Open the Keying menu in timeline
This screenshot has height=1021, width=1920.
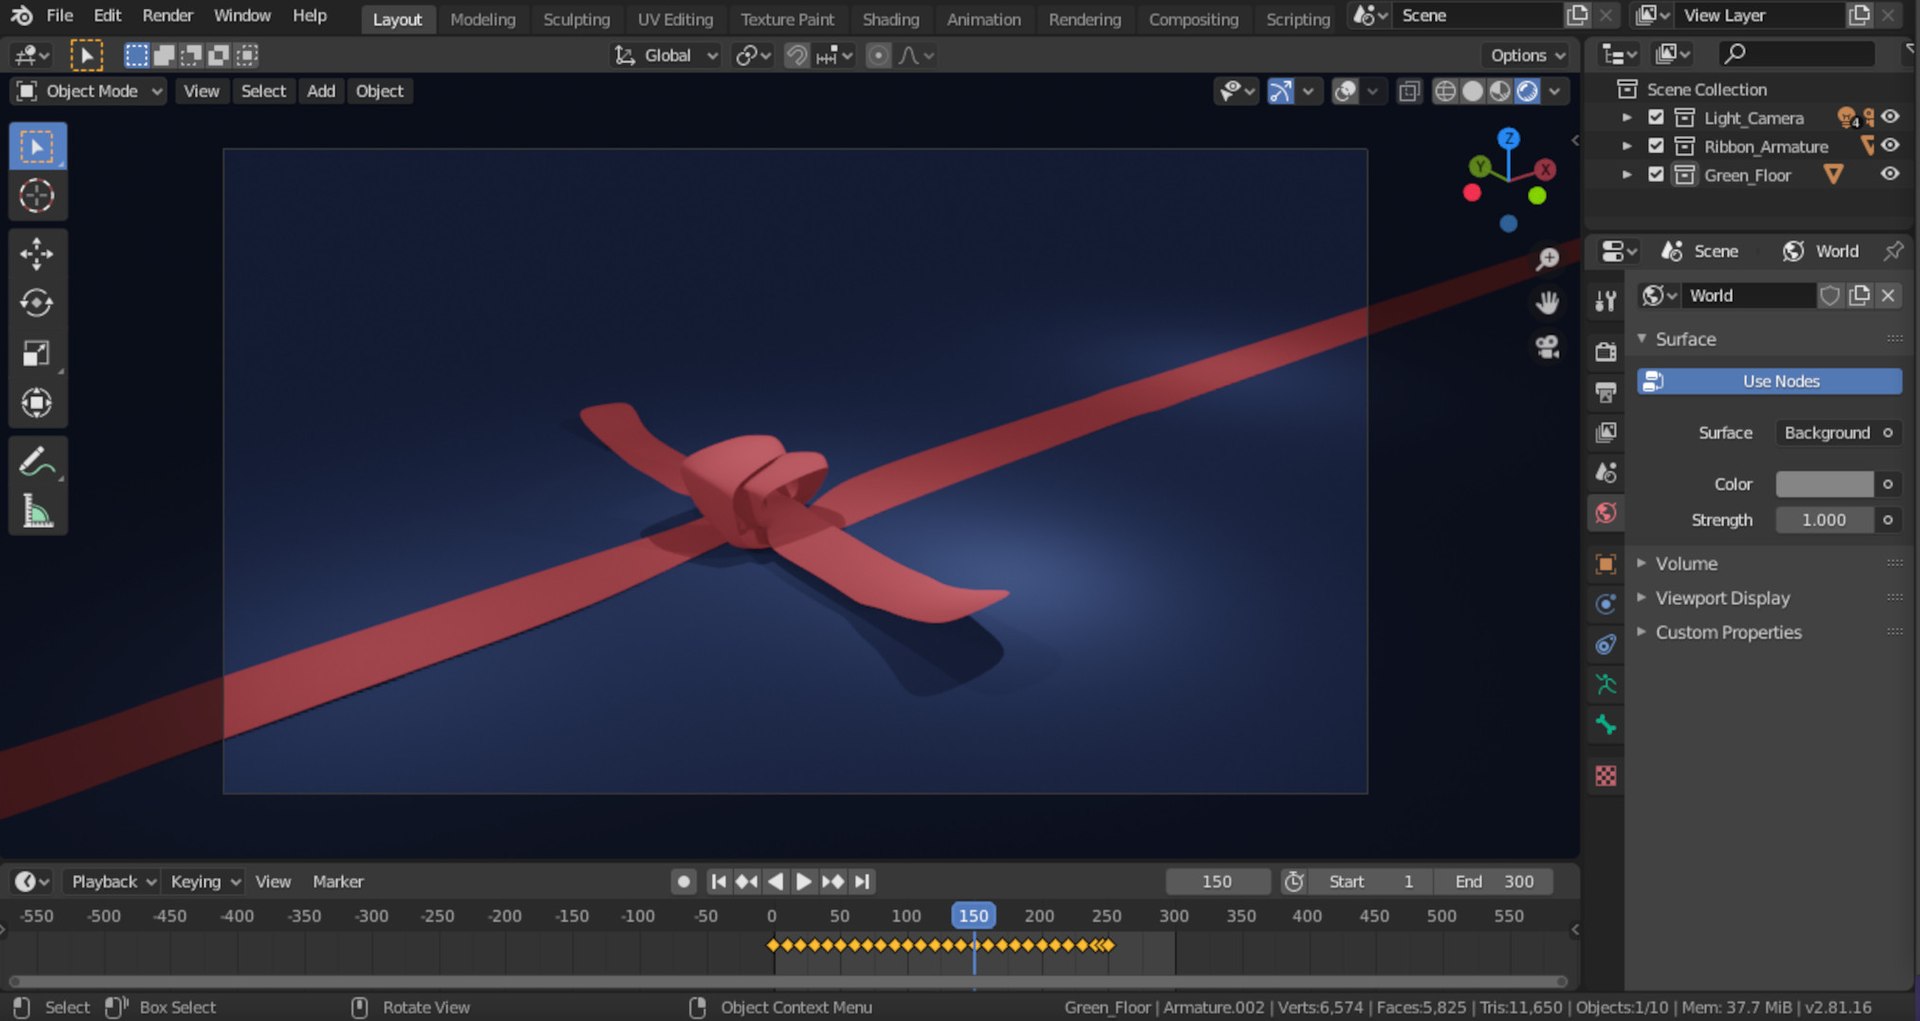click(205, 881)
